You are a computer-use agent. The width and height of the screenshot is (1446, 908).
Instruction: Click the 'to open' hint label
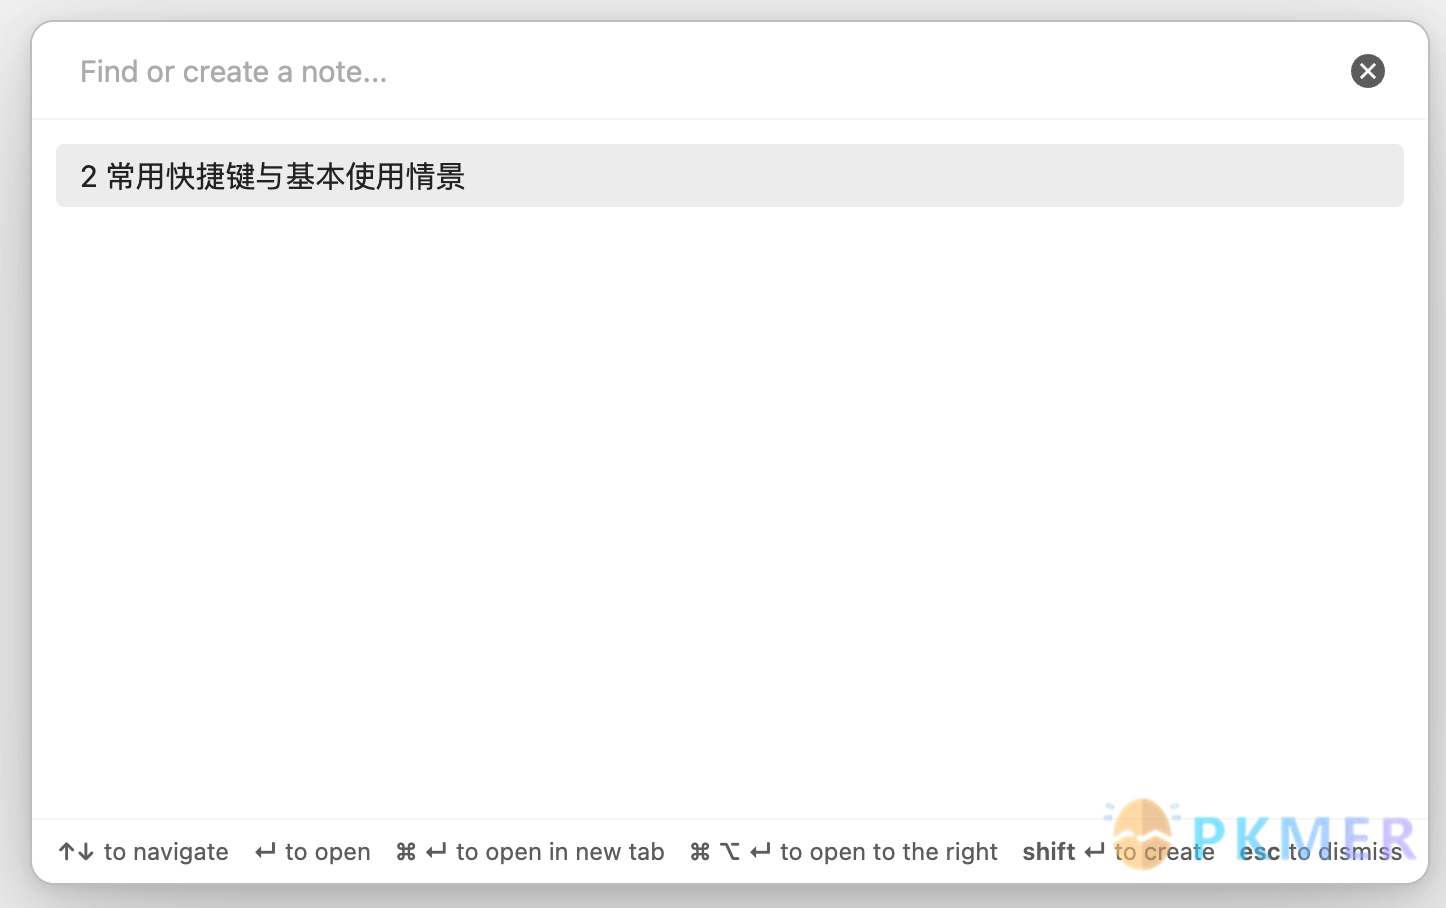328,852
